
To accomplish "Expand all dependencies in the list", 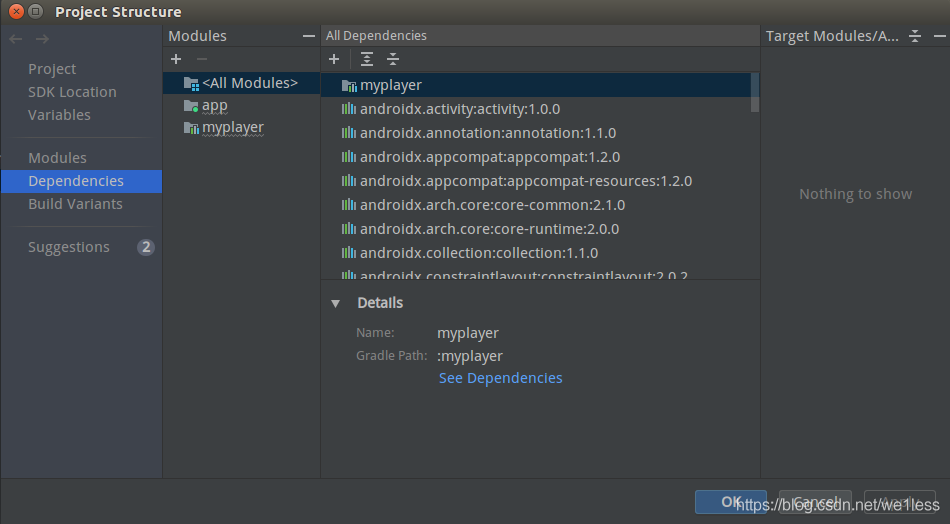I will [x=367, y=59].
